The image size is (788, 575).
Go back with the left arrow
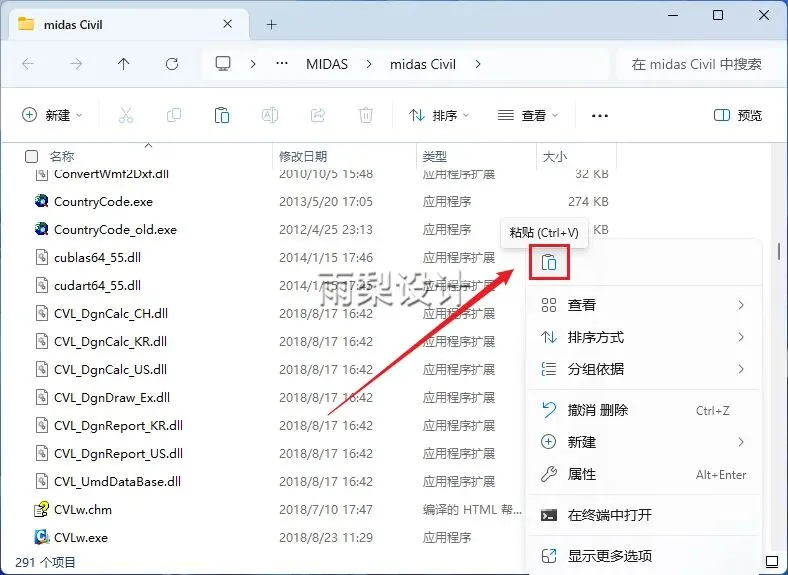(28, 64)
